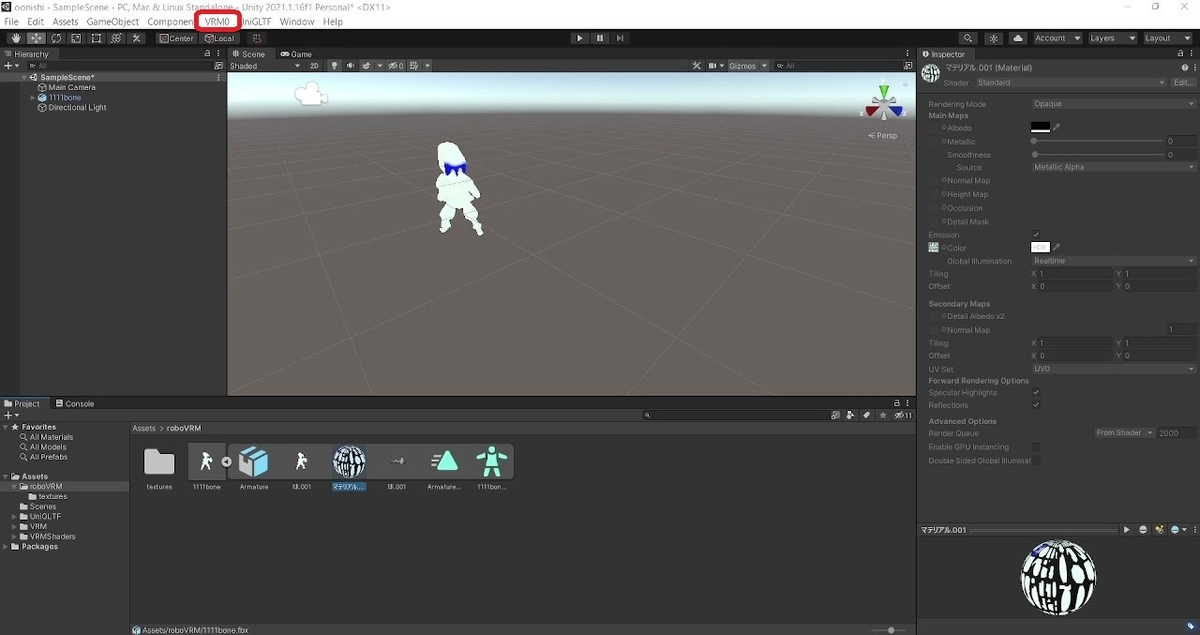The height and width of the screenshot is (635, 1200).
Task: Toggle the Specular Highlights option
Action: 1038,393
